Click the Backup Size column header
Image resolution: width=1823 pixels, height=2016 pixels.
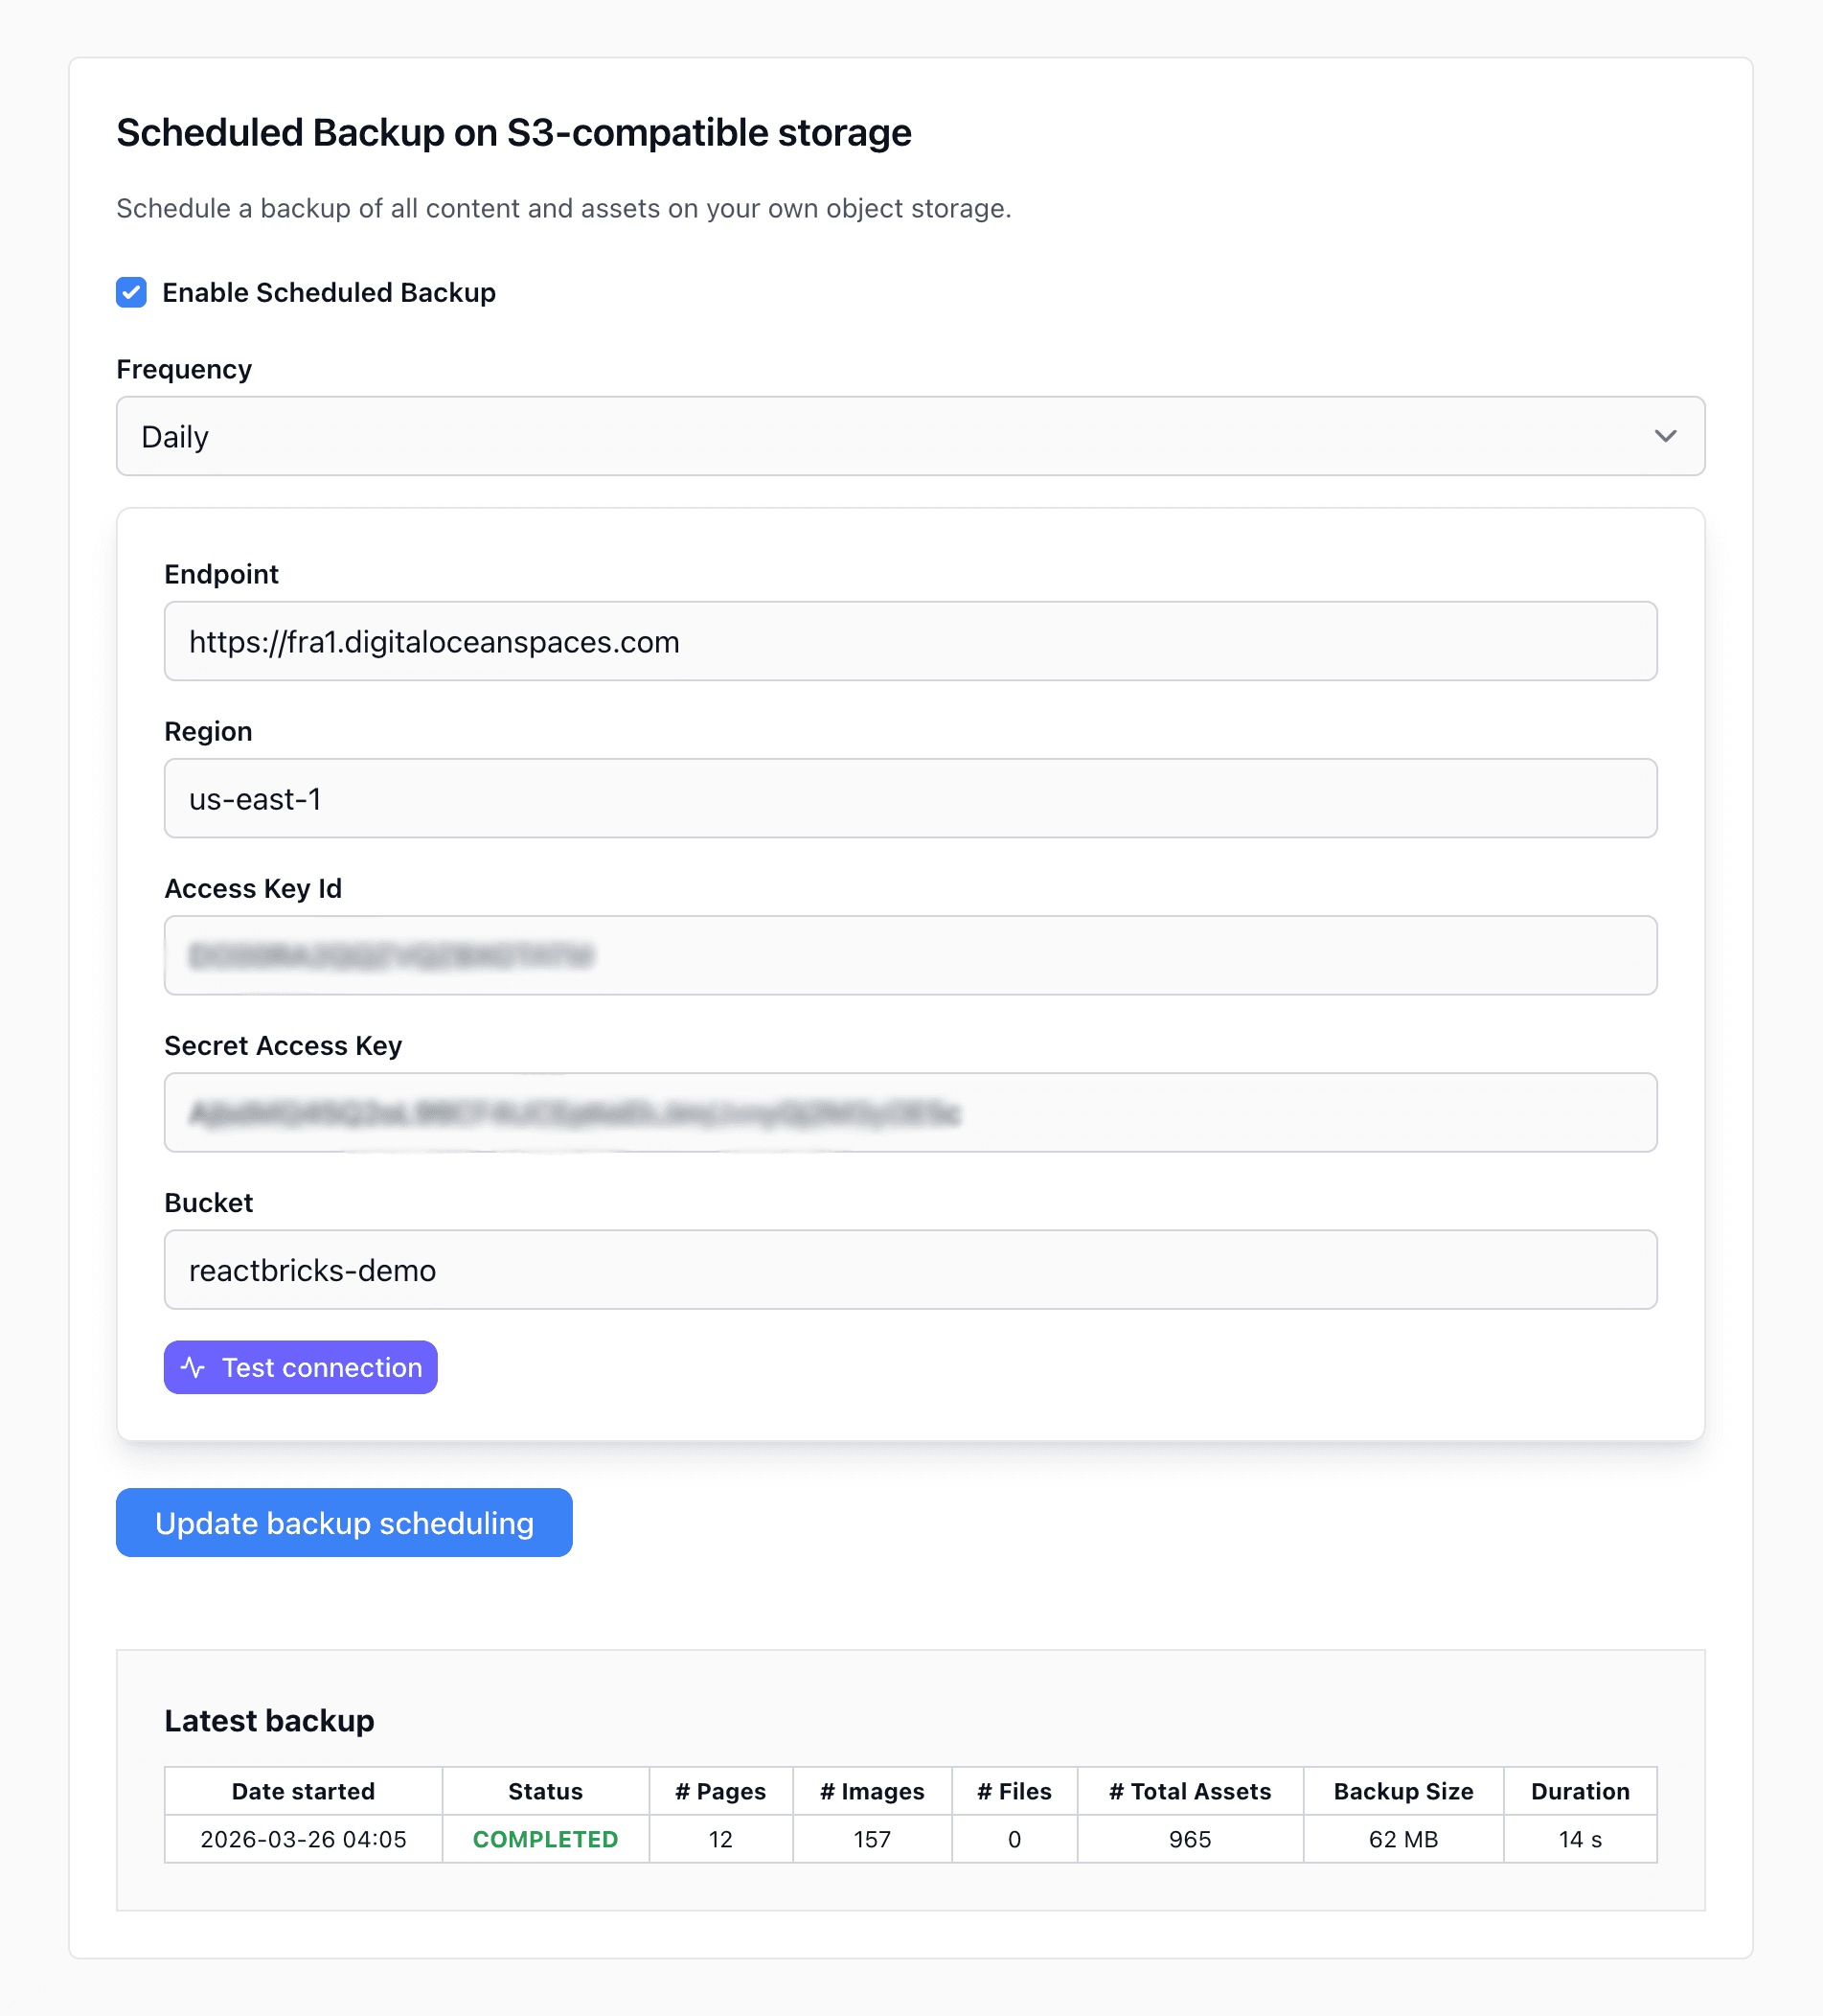pyautogui.click(x=1402, y=1791)
